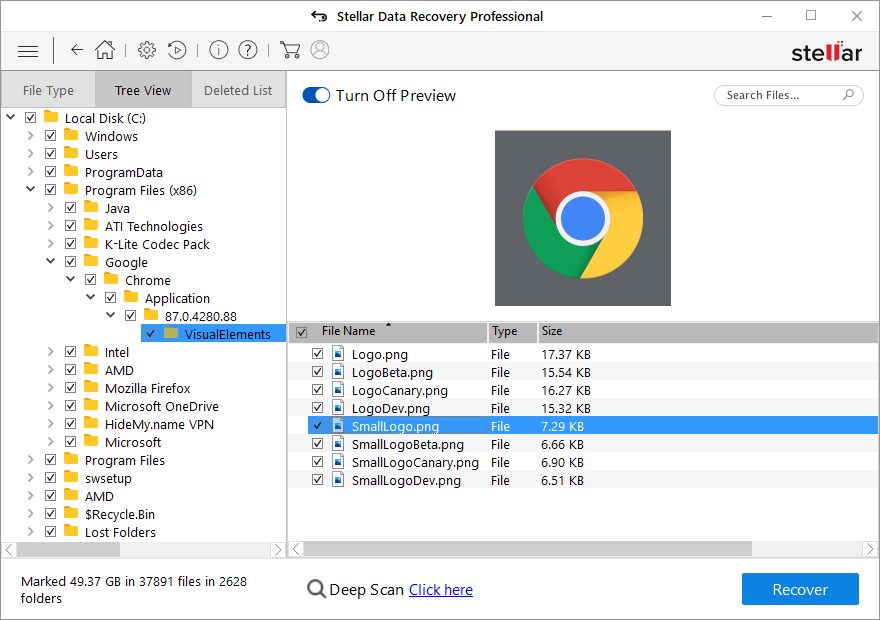Image resolution: width=880 pixels, height=620 pixels.
Task: Collapse the Chrome folder node
Action: 71,279
